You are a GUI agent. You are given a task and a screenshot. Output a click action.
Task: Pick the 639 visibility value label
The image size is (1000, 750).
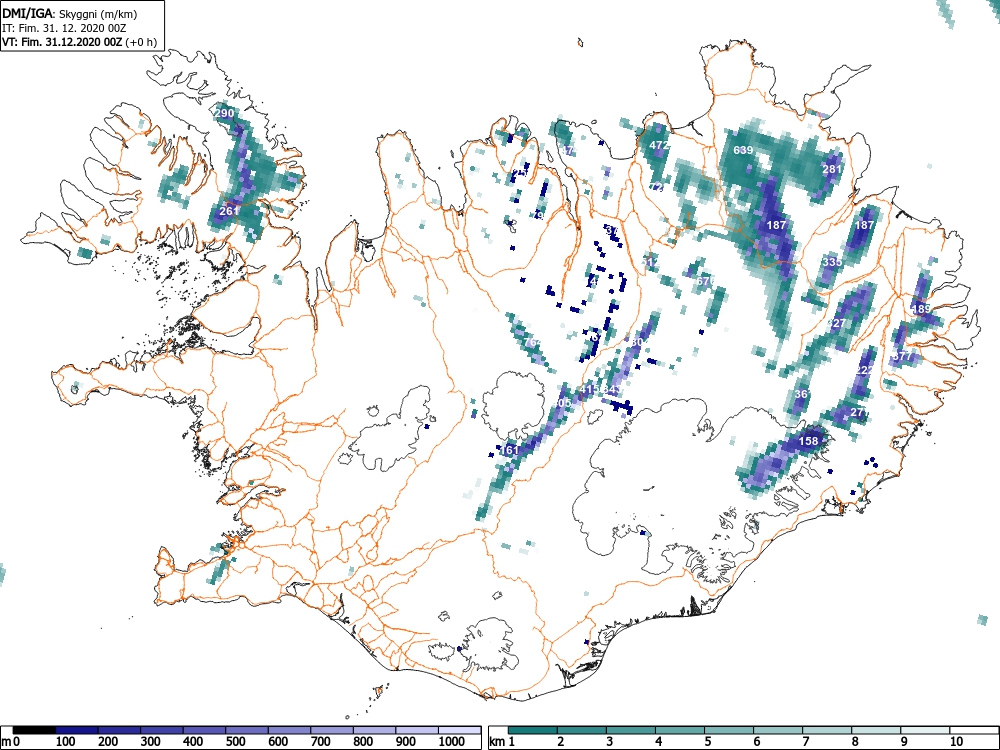pos(743,150)
